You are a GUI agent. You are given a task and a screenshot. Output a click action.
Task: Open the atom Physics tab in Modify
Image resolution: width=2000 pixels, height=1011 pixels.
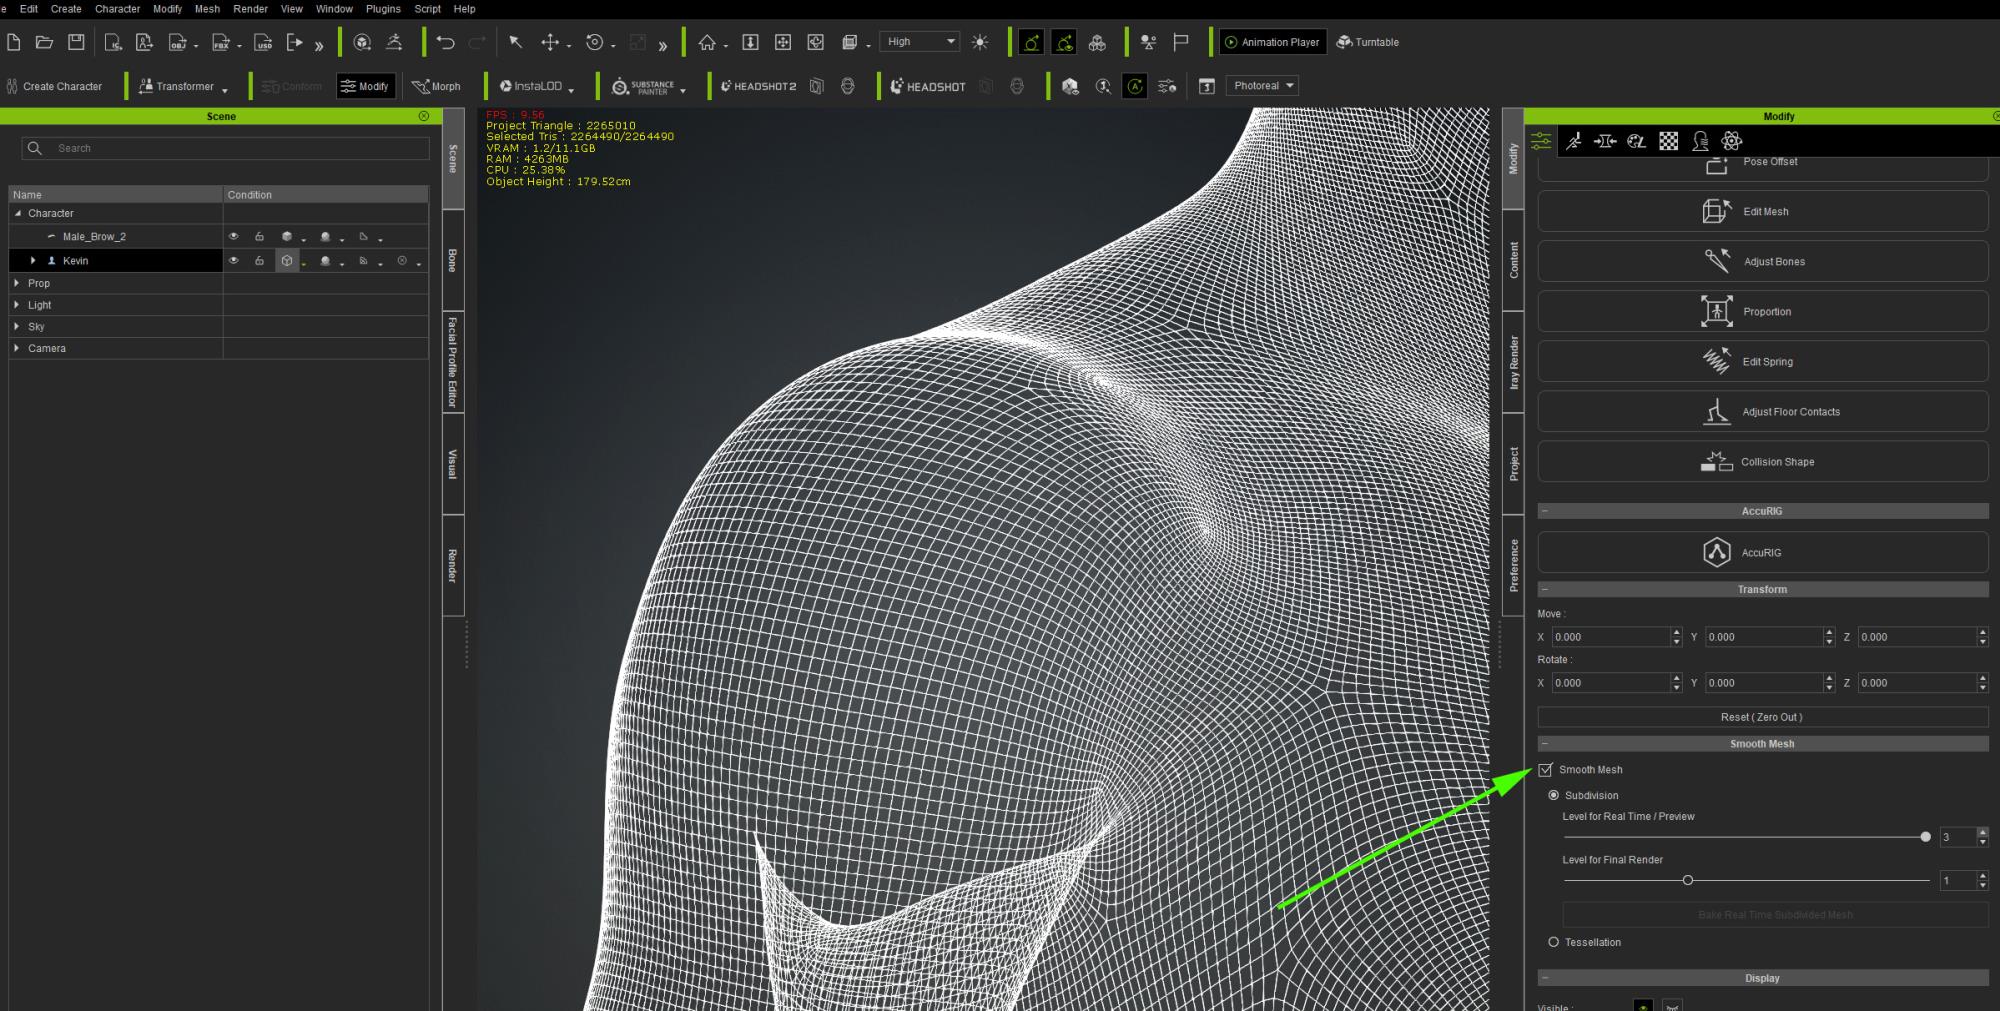coord(1732,141)
